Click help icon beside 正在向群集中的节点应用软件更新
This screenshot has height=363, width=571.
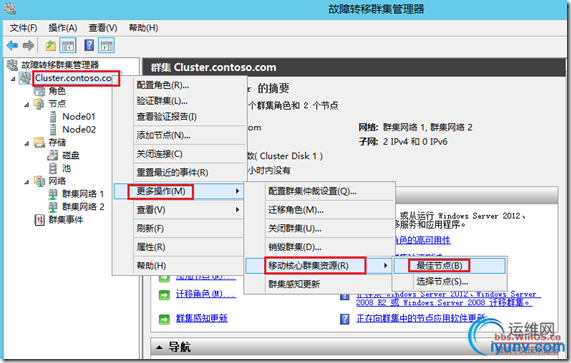344,319
